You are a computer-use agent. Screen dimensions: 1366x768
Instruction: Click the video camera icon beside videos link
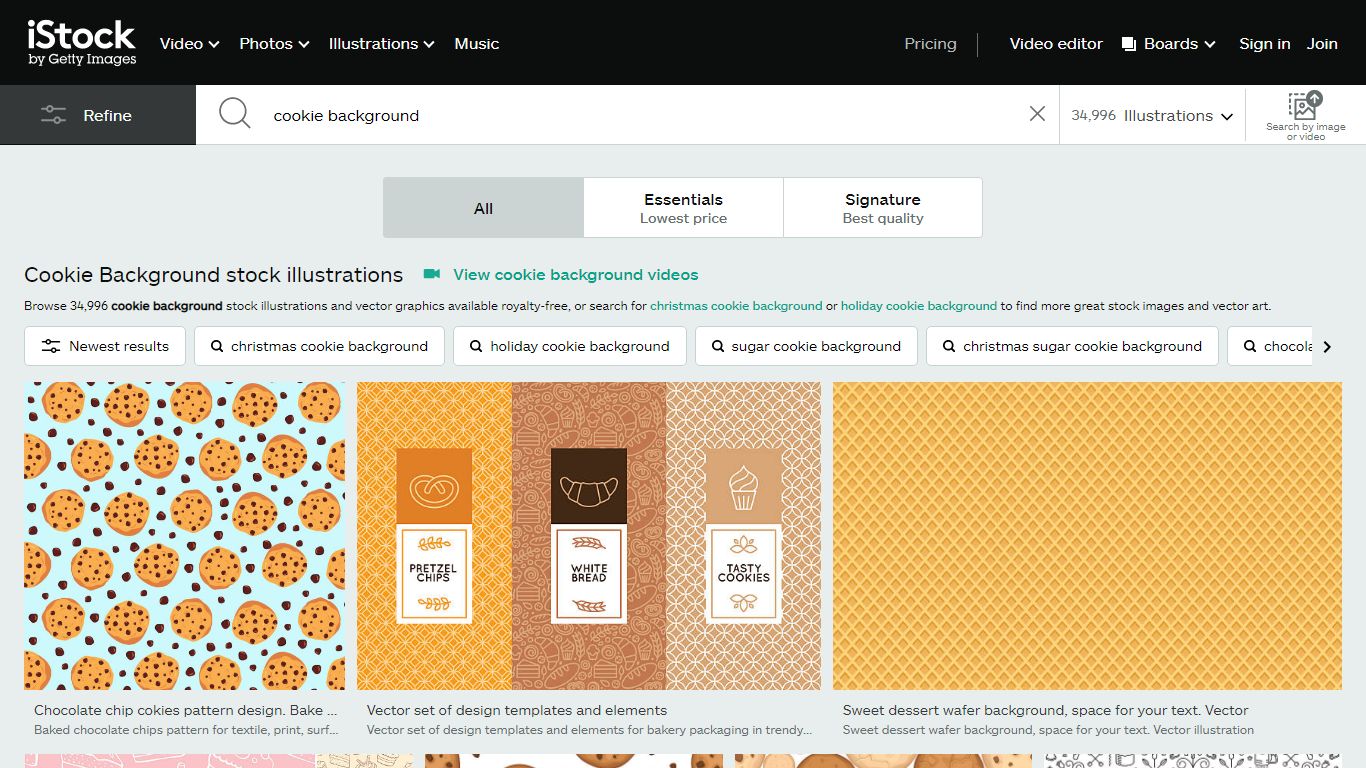click(432, 274)
